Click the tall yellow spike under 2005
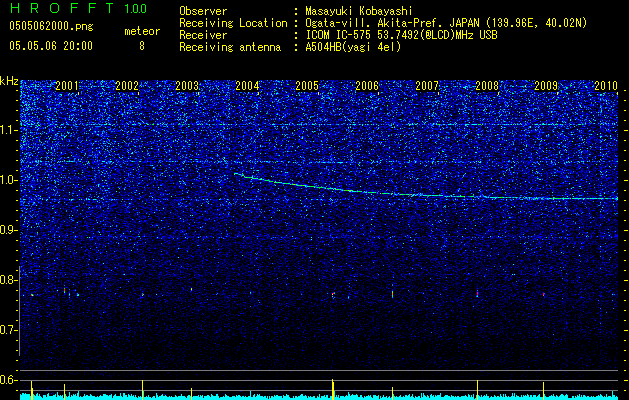The image size is (629, 400). pyautogui.click(x=333, y=389)
